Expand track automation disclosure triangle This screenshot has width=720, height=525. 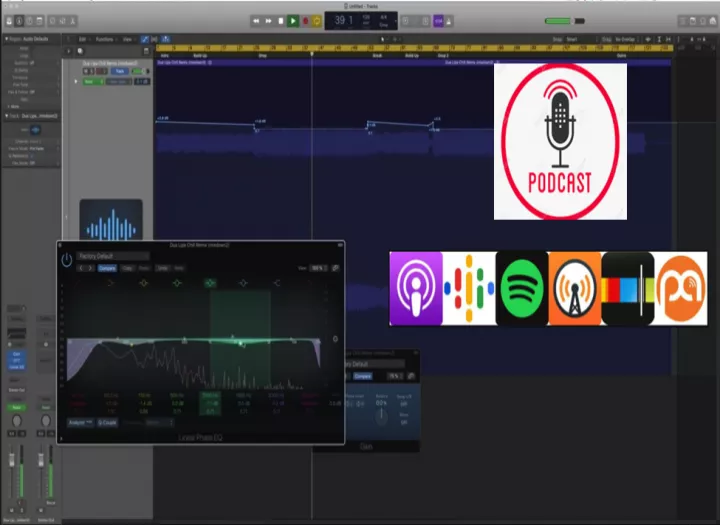[76, 81]
